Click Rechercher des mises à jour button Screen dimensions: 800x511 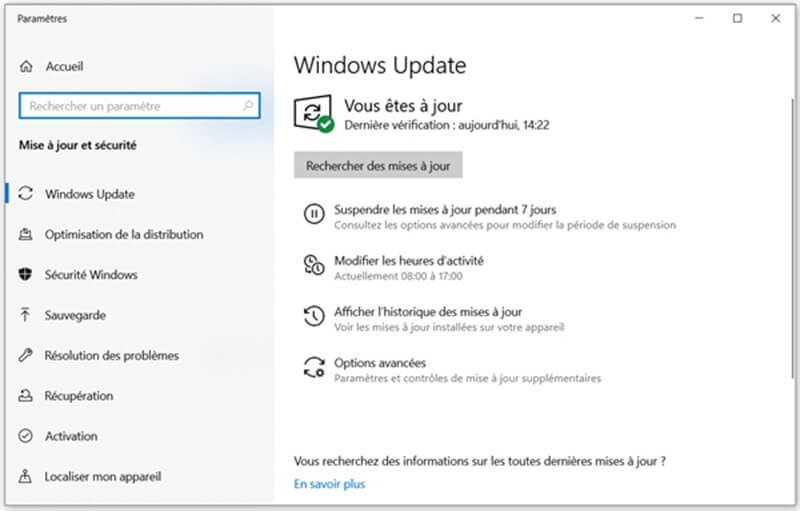coord(378,165)
